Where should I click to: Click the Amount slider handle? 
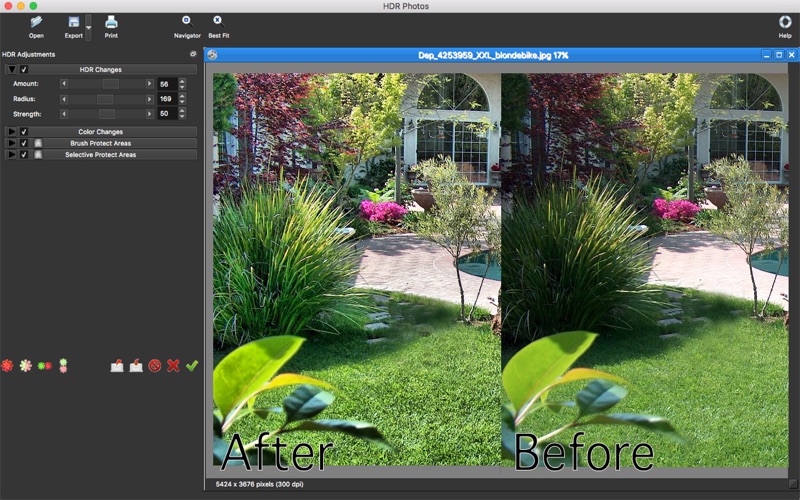[x=111, y=84]
